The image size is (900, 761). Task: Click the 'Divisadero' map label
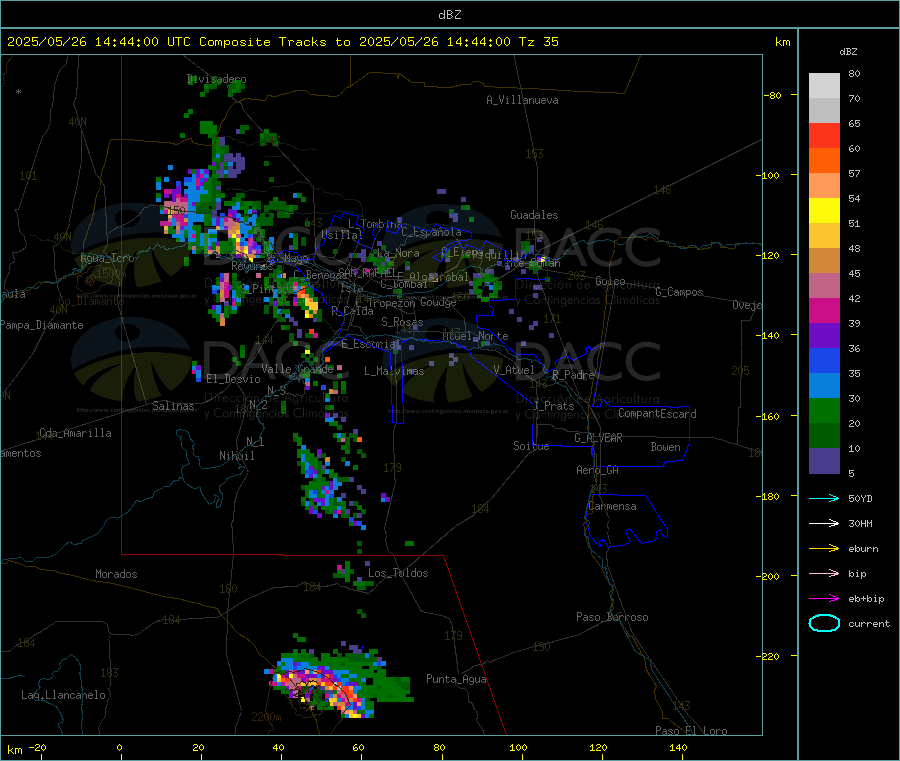coord(216,79)
